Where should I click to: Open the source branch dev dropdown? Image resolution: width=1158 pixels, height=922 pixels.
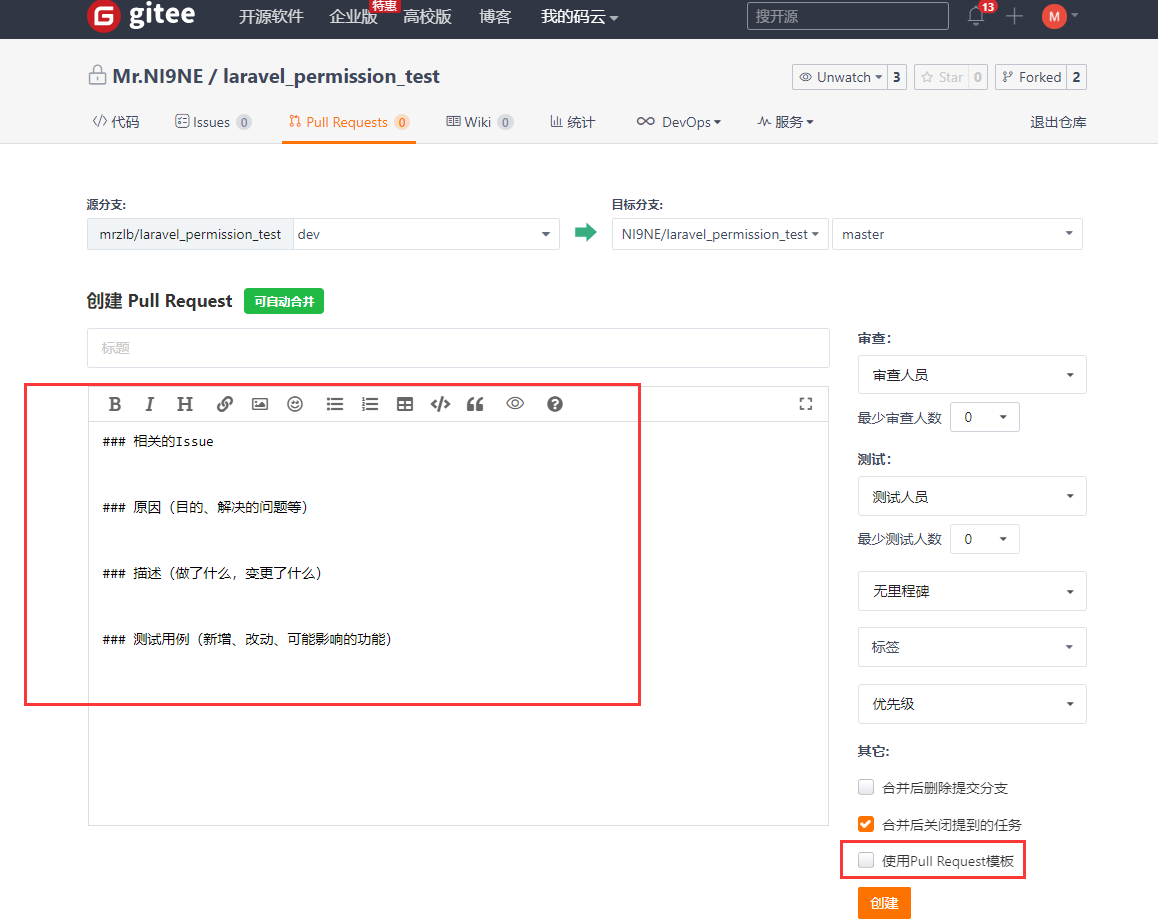tap(426, 234)
